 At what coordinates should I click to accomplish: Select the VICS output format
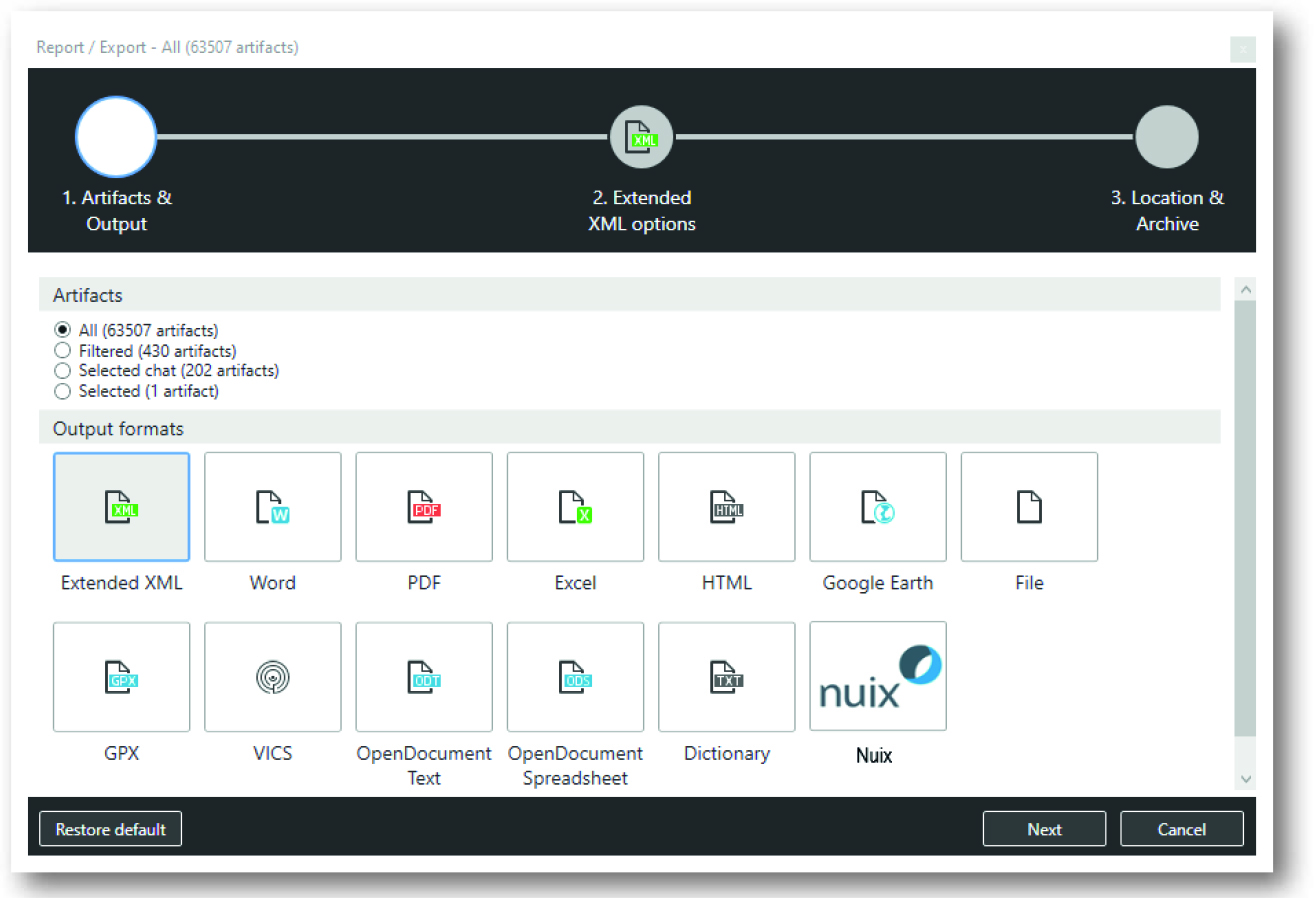coord(272,676)
